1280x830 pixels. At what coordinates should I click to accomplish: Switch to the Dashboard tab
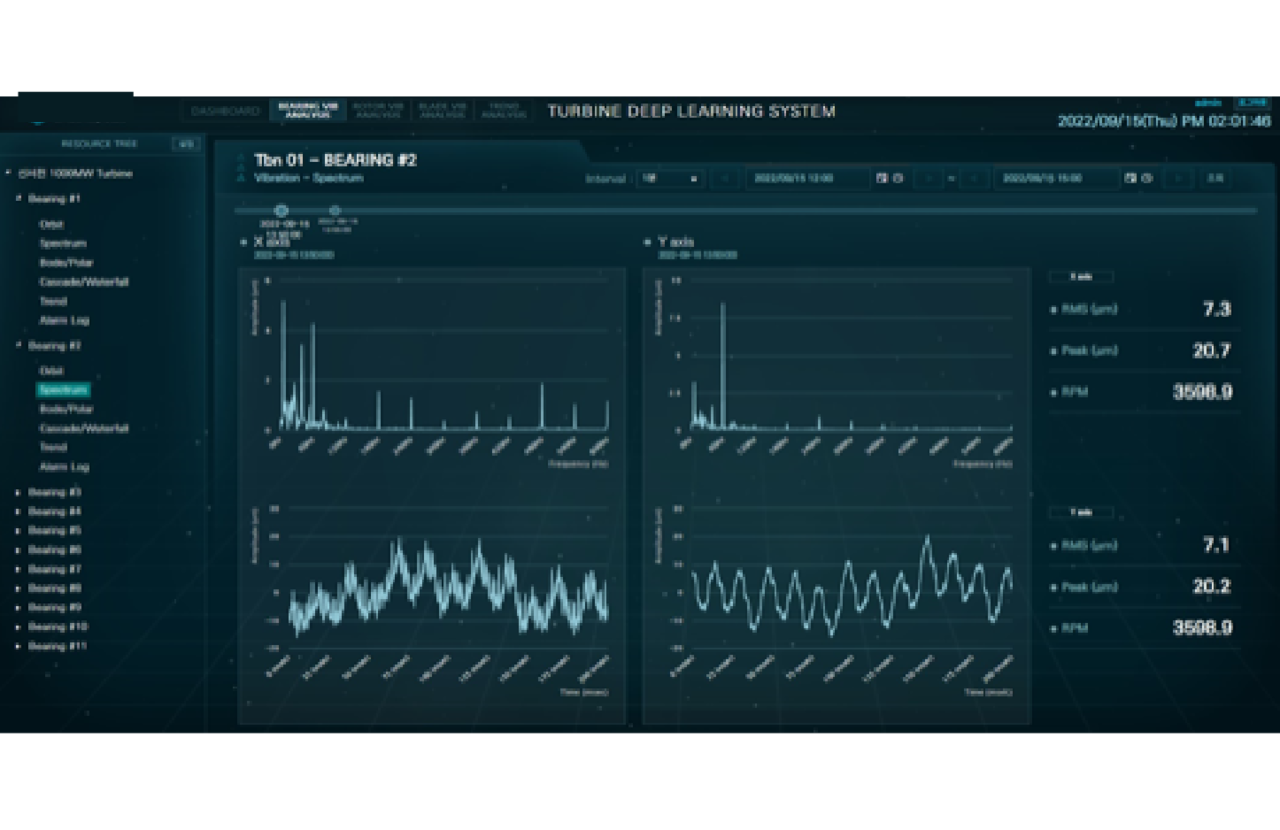(225, 111)
